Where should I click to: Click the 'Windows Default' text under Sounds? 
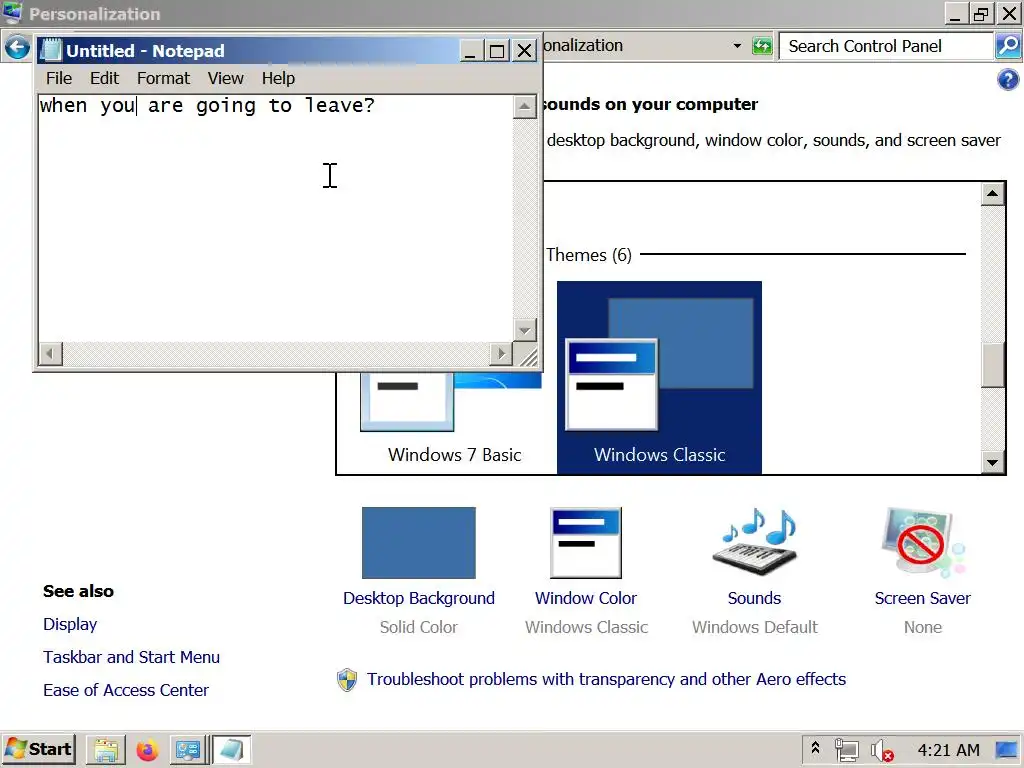click(754, 628)
